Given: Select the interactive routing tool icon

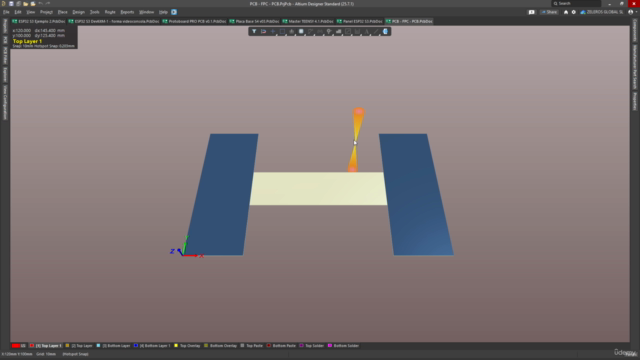Looking at the screenshot, I should pyautogui.click(x=310, y=31).
